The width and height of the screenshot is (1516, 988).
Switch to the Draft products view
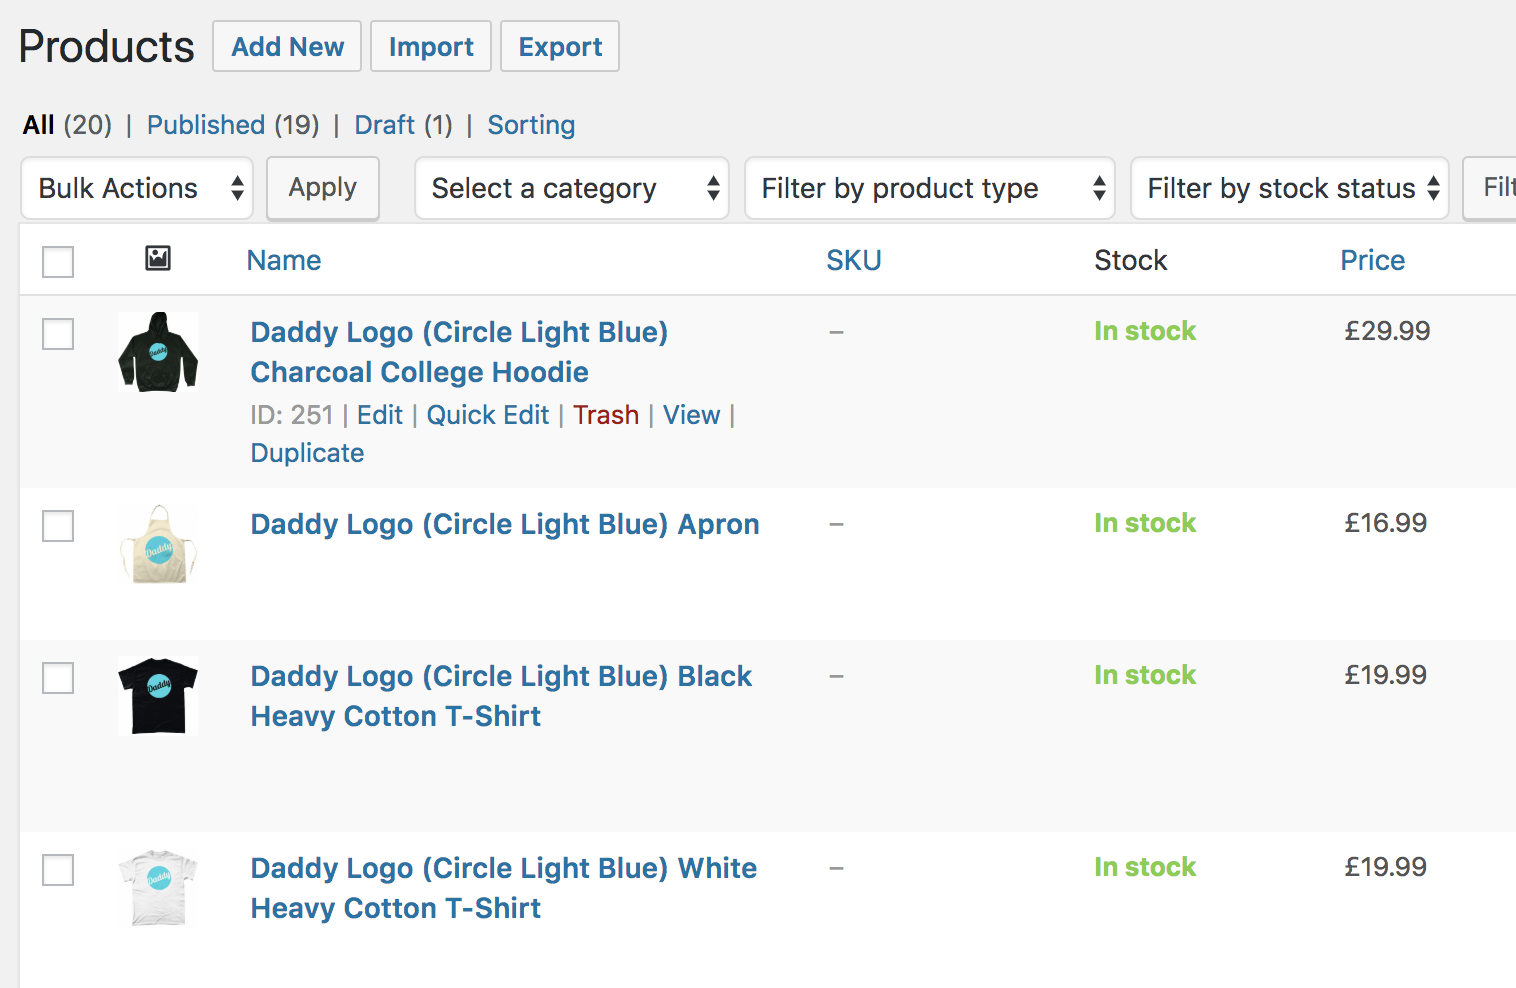click(384, 125)
